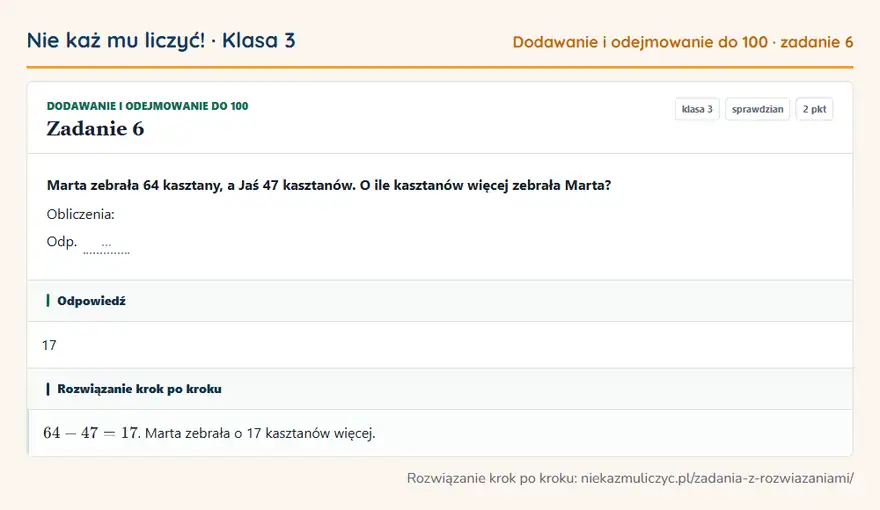
Task: Click the green 'DODAWANIE I ODEJMOWANIE DO 100' category label
Action: coord(147,106)
